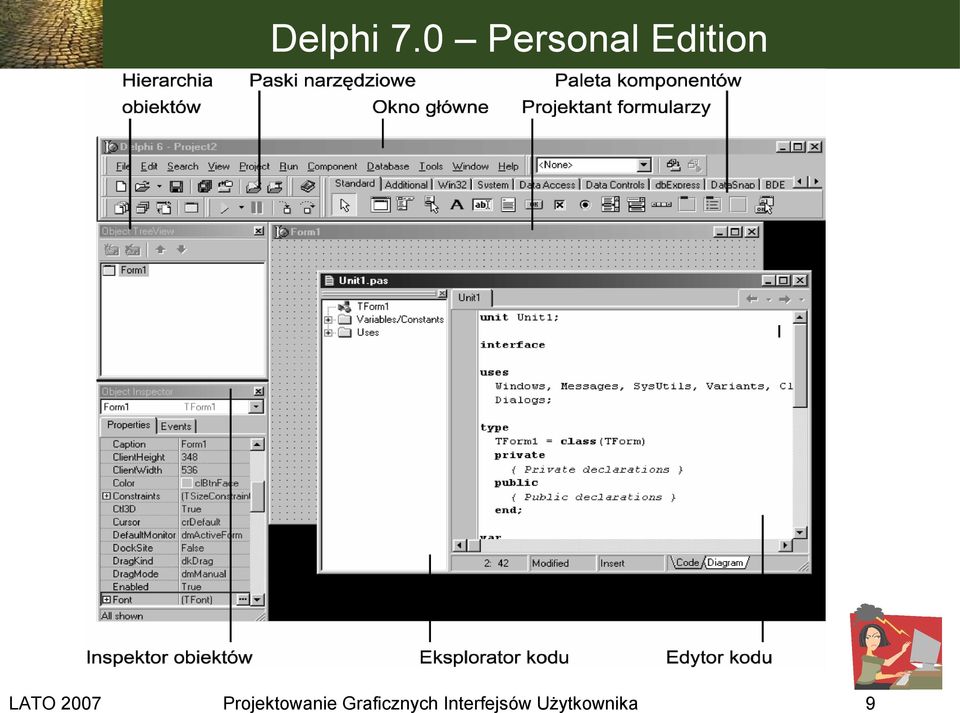Open the Tools menu
960x713 pixels.
click(430, 166)
